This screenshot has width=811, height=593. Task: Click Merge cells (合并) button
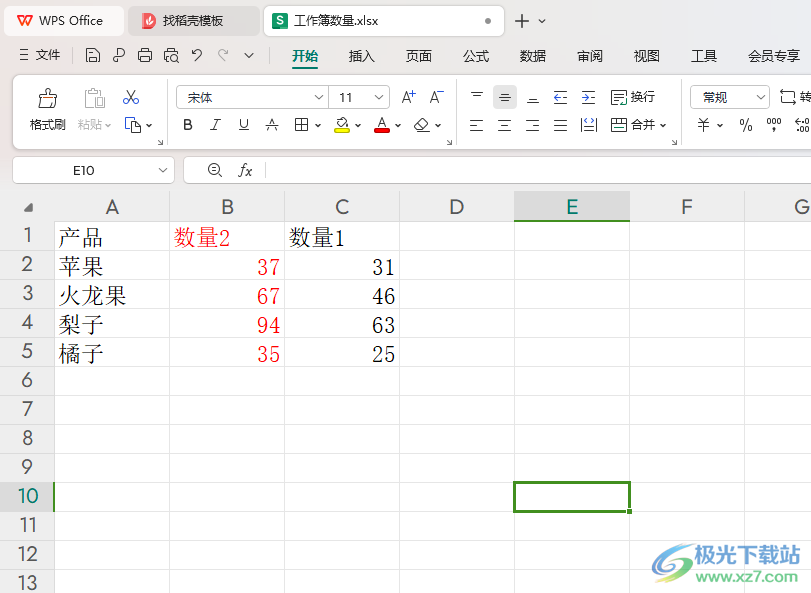click(x=633, y=125)
